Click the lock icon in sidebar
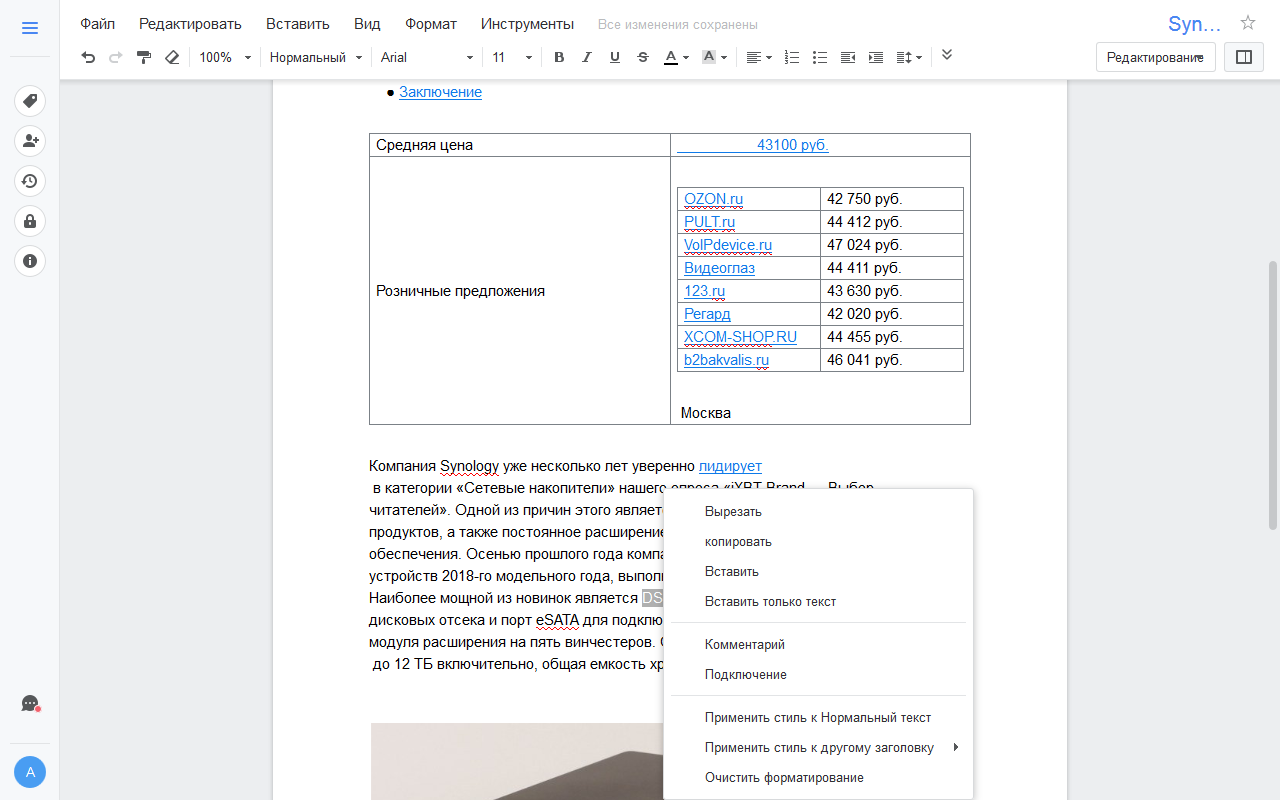 30,221
